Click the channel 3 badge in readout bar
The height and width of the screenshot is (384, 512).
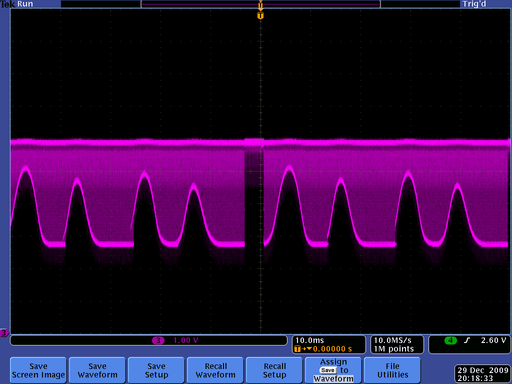click(158, 340)
